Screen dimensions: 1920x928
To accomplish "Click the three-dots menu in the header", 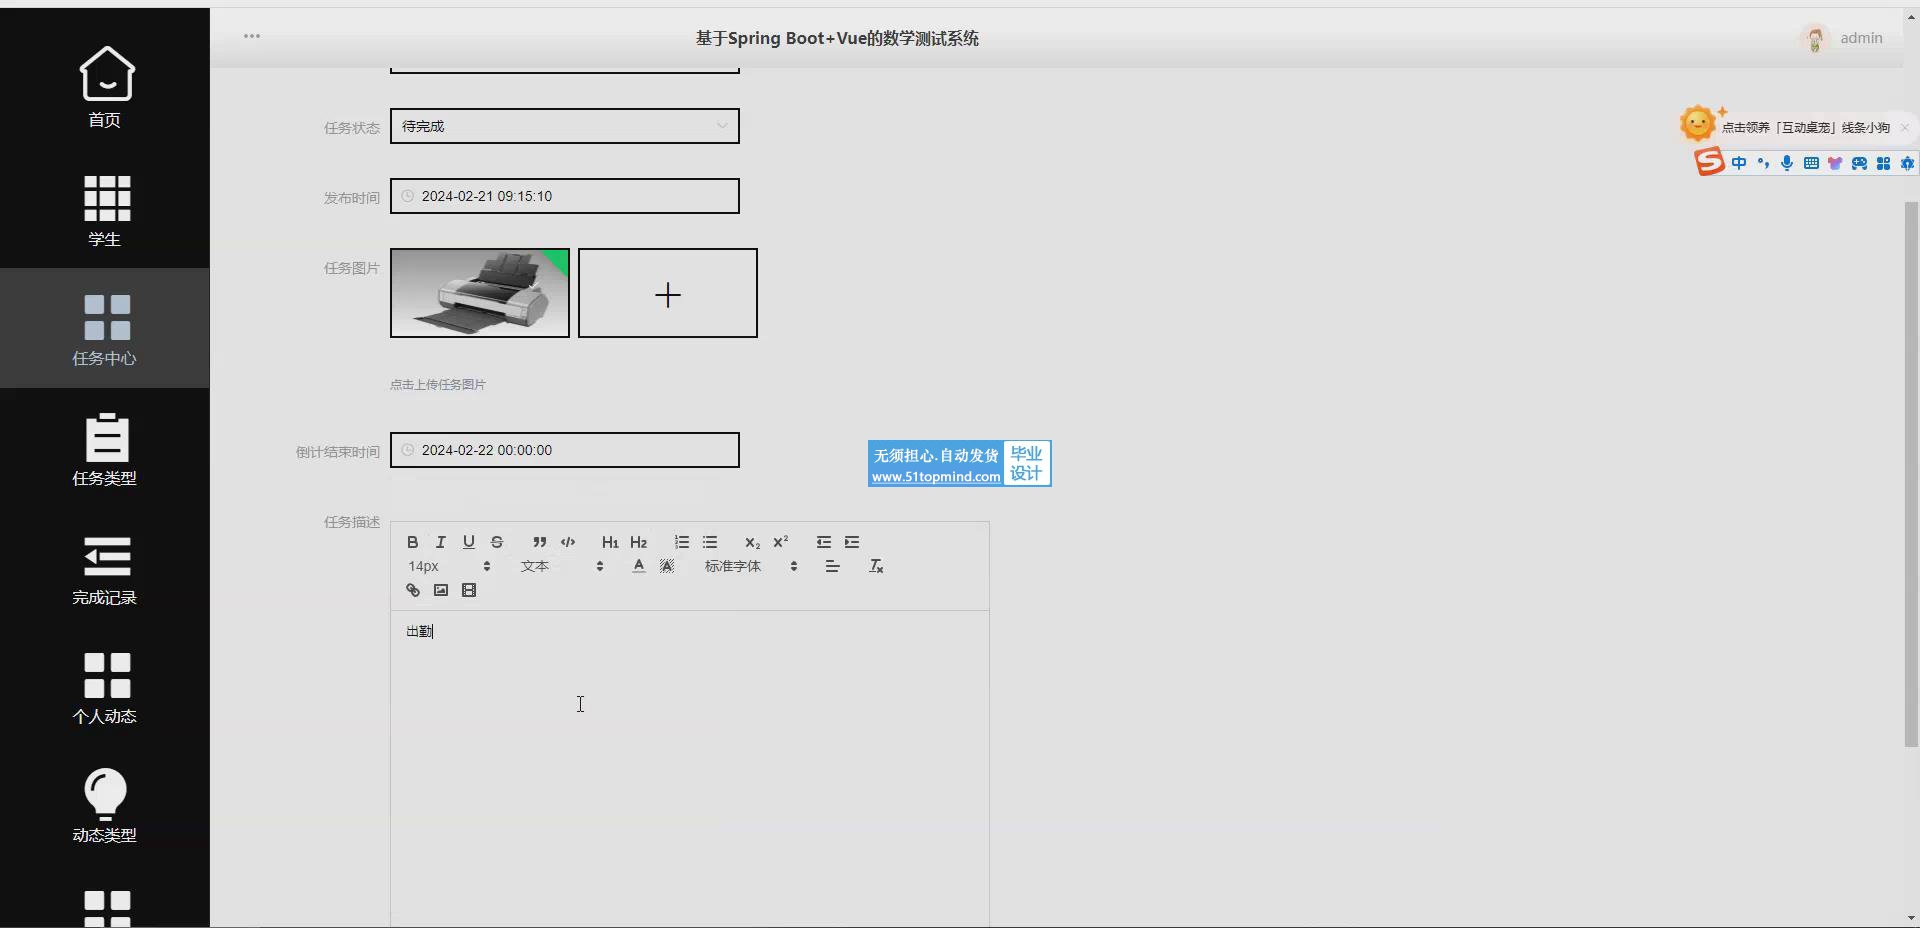I will (252, 36).
